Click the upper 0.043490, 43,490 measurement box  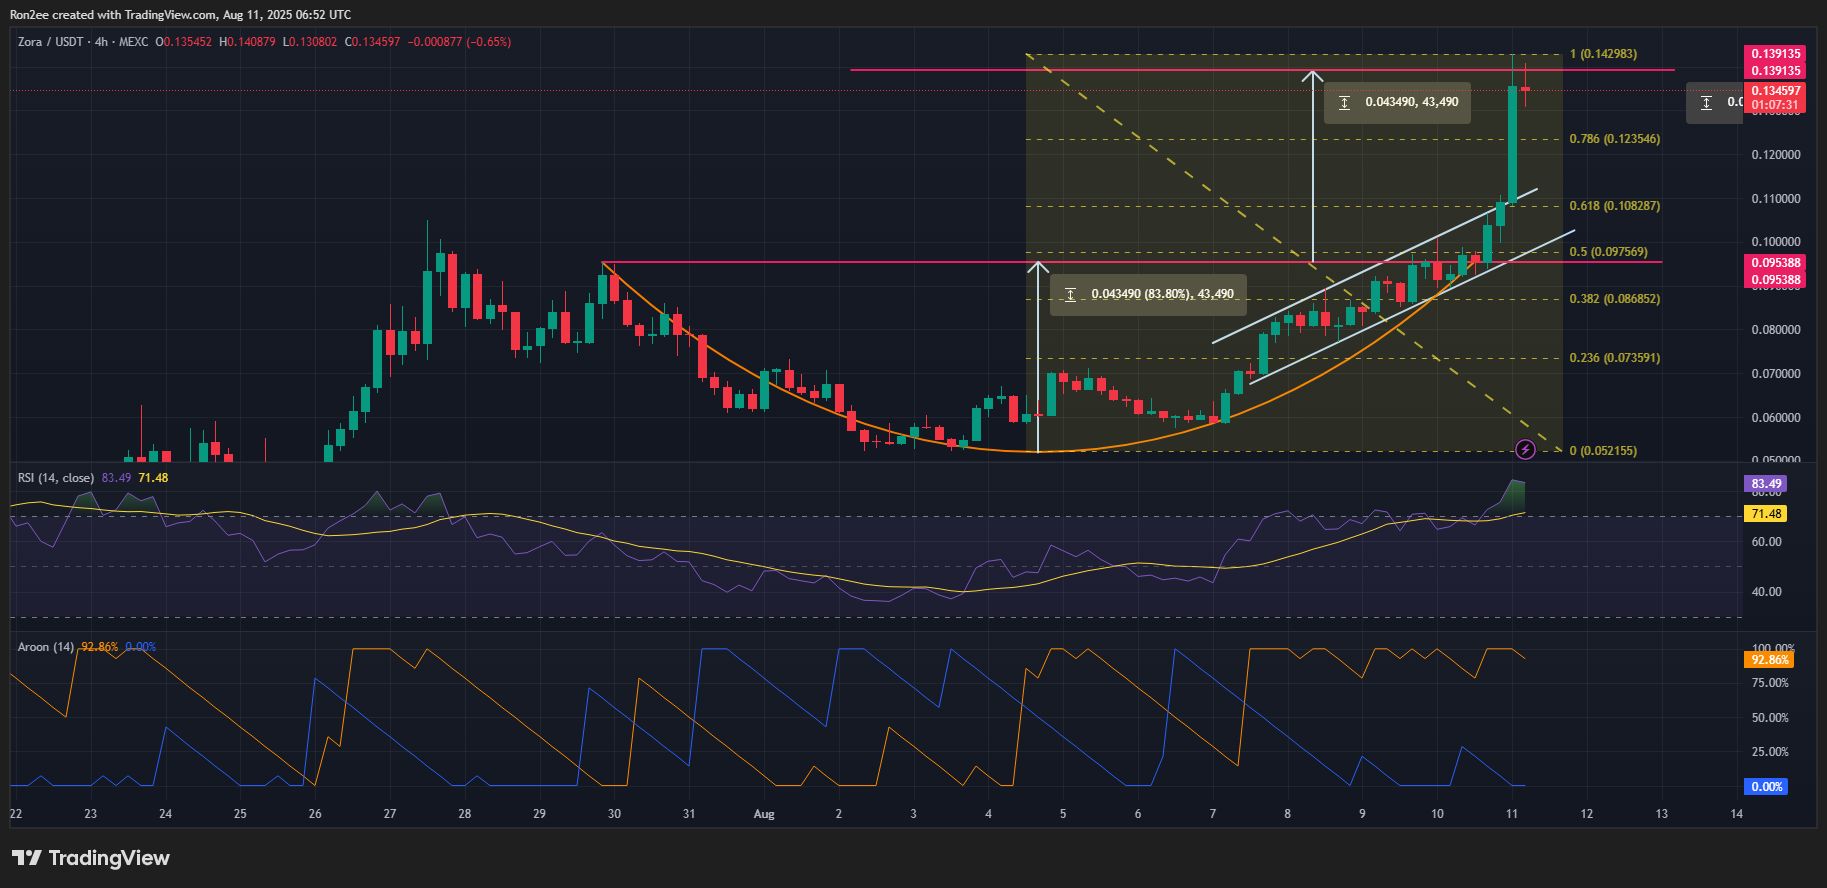click(x=1397, y=103)
